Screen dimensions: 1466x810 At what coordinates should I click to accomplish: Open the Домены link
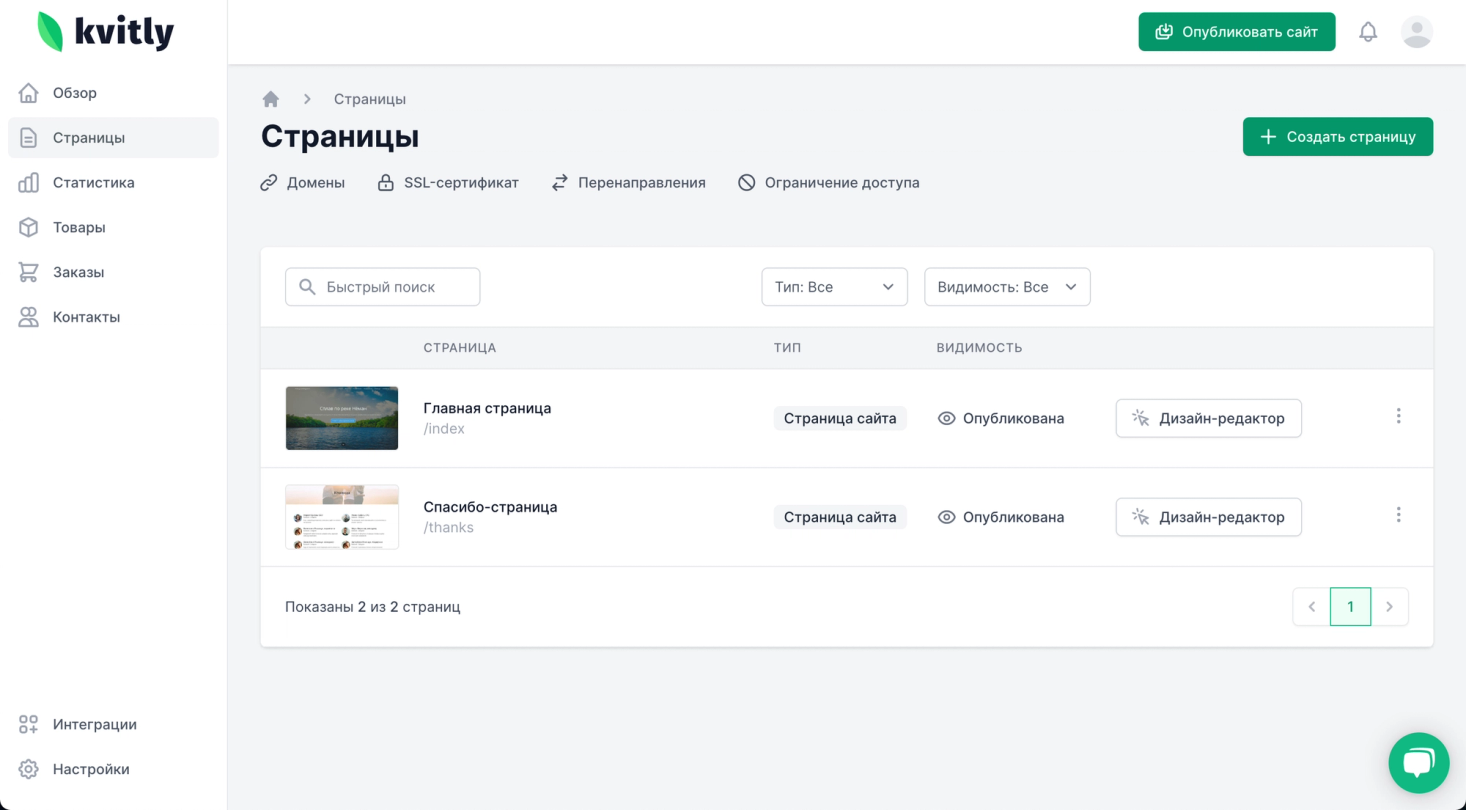[x=302, y=183]
